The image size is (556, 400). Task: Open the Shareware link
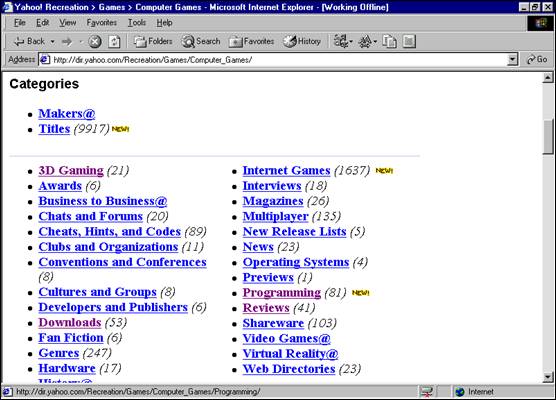273,323
